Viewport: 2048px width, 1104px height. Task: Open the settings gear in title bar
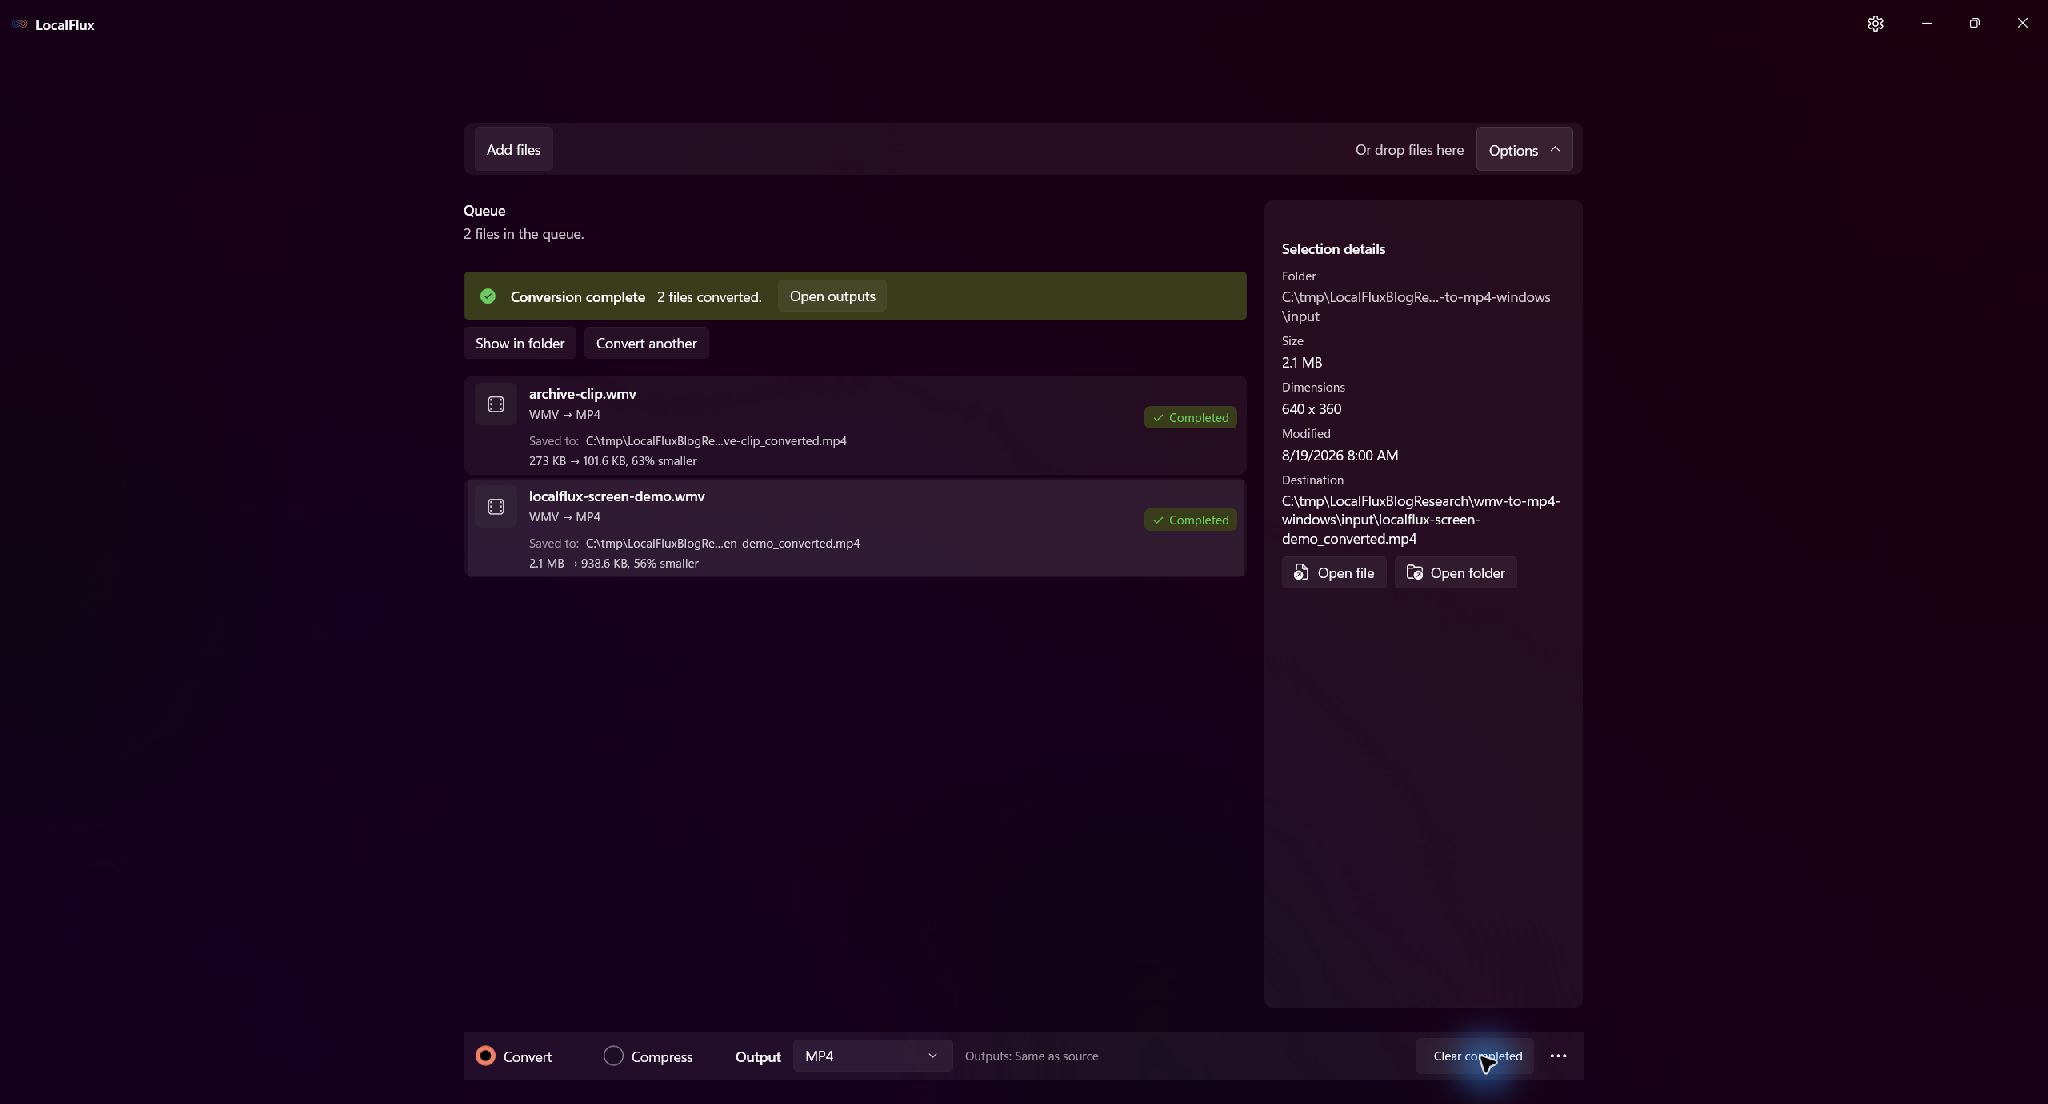tap(1875, 24)
